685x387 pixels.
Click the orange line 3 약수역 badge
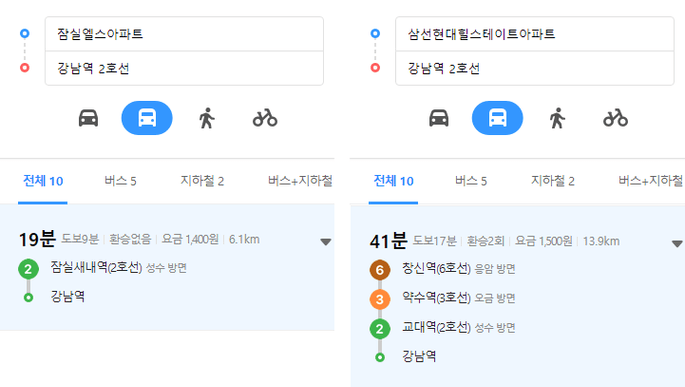pyautogui.click(x=380, y=300)
